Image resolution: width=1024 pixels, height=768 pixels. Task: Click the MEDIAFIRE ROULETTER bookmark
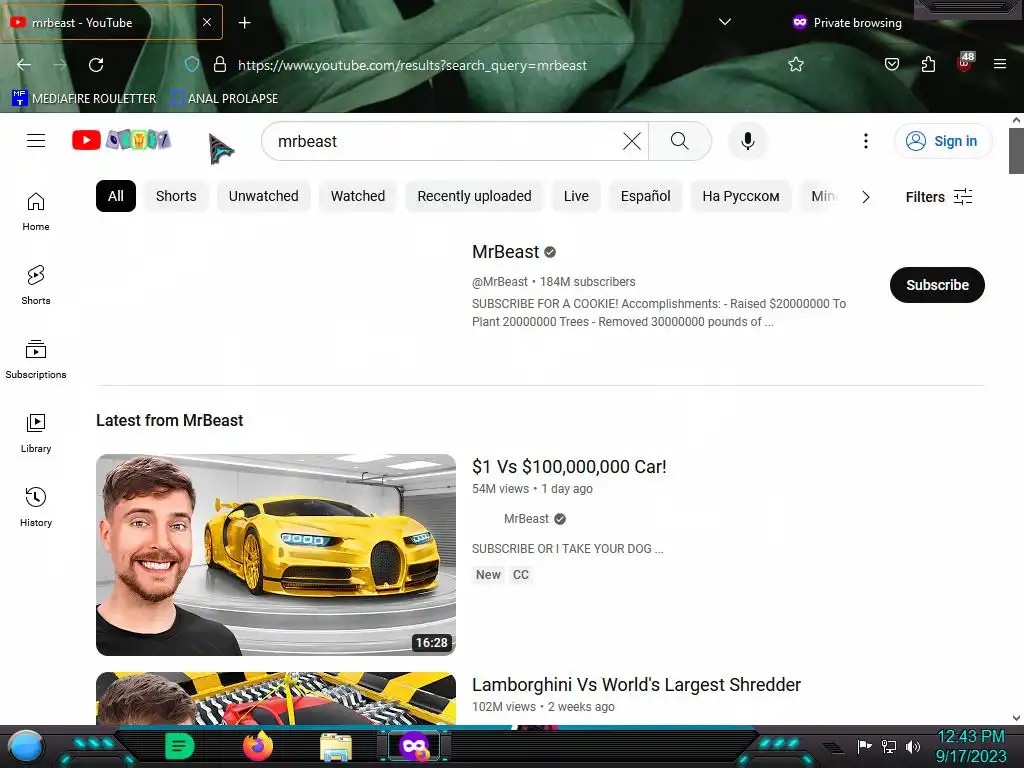tap(84, 99)
